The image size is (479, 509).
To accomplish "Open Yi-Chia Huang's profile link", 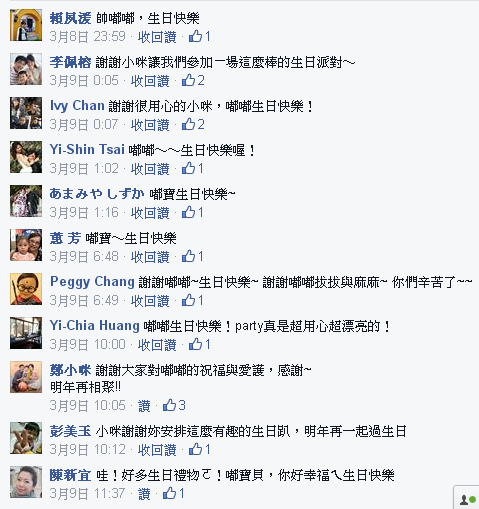I will pos(95,326).
